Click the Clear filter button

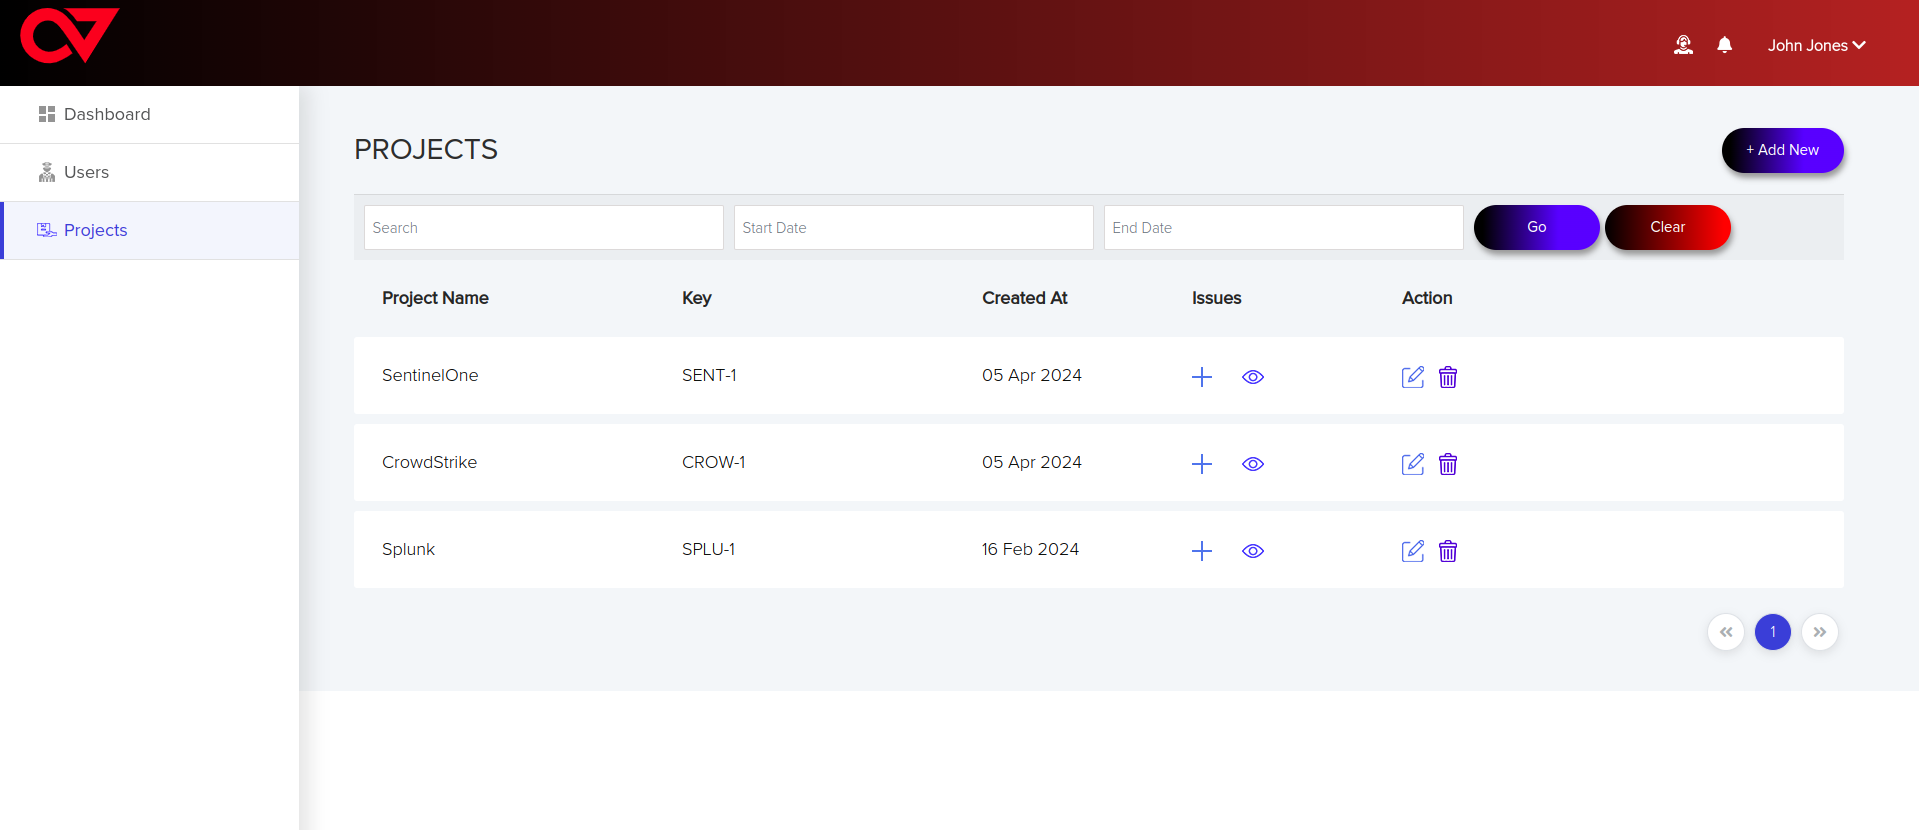1667,227
